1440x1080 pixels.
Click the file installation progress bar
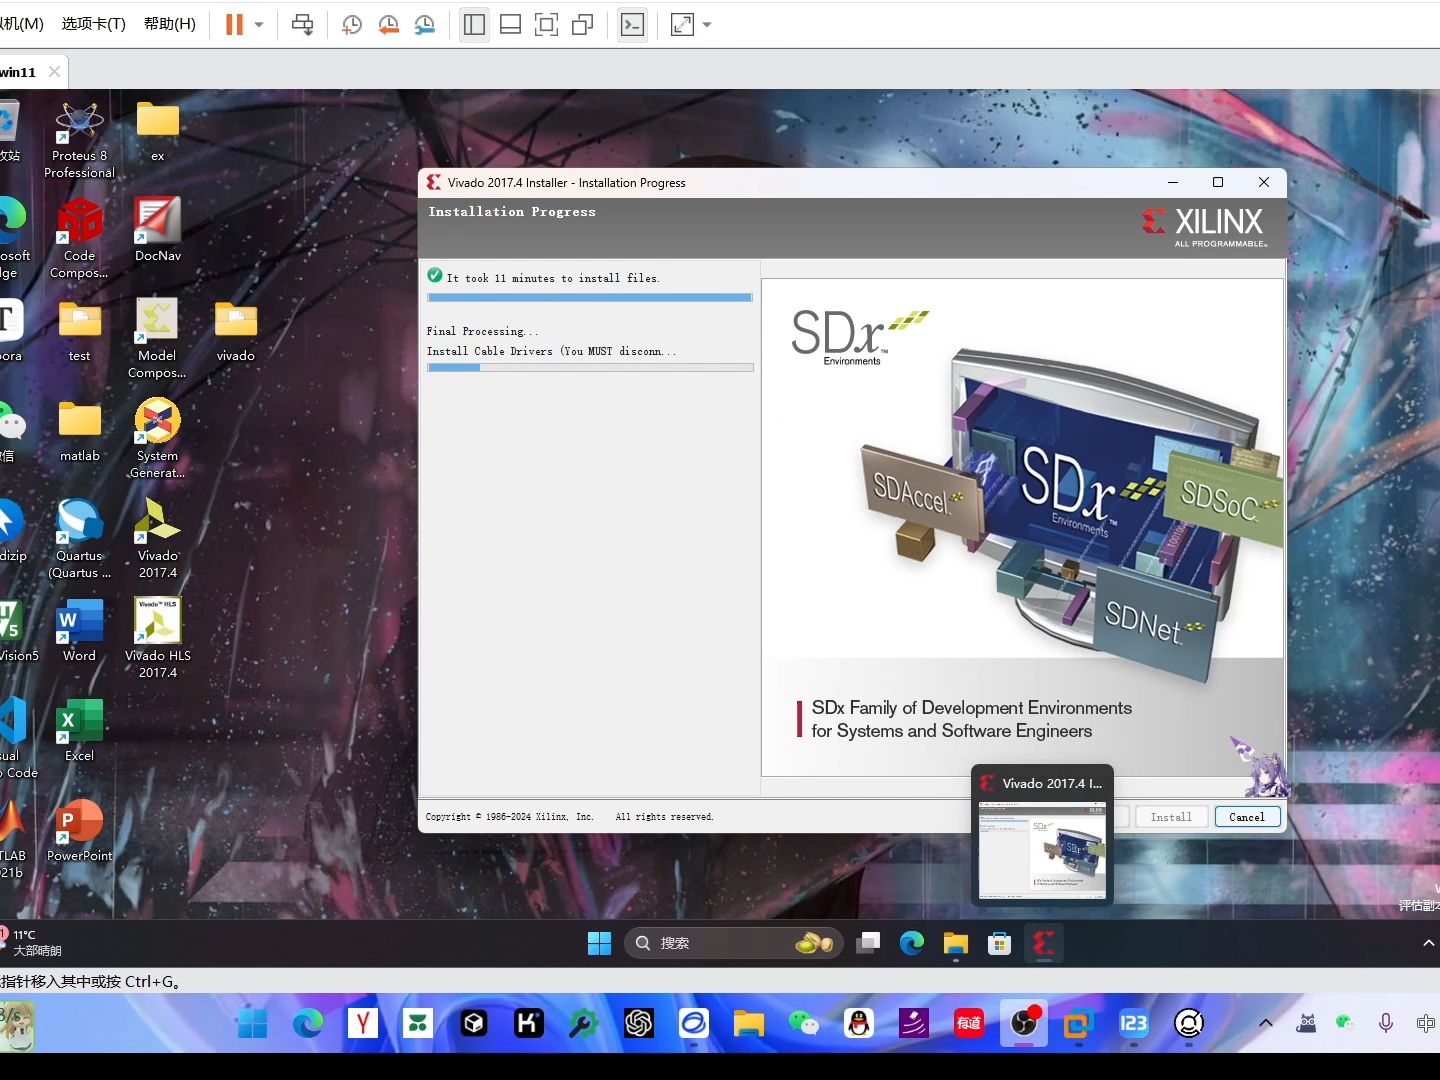pyautogui.click(x=590, y=297)
